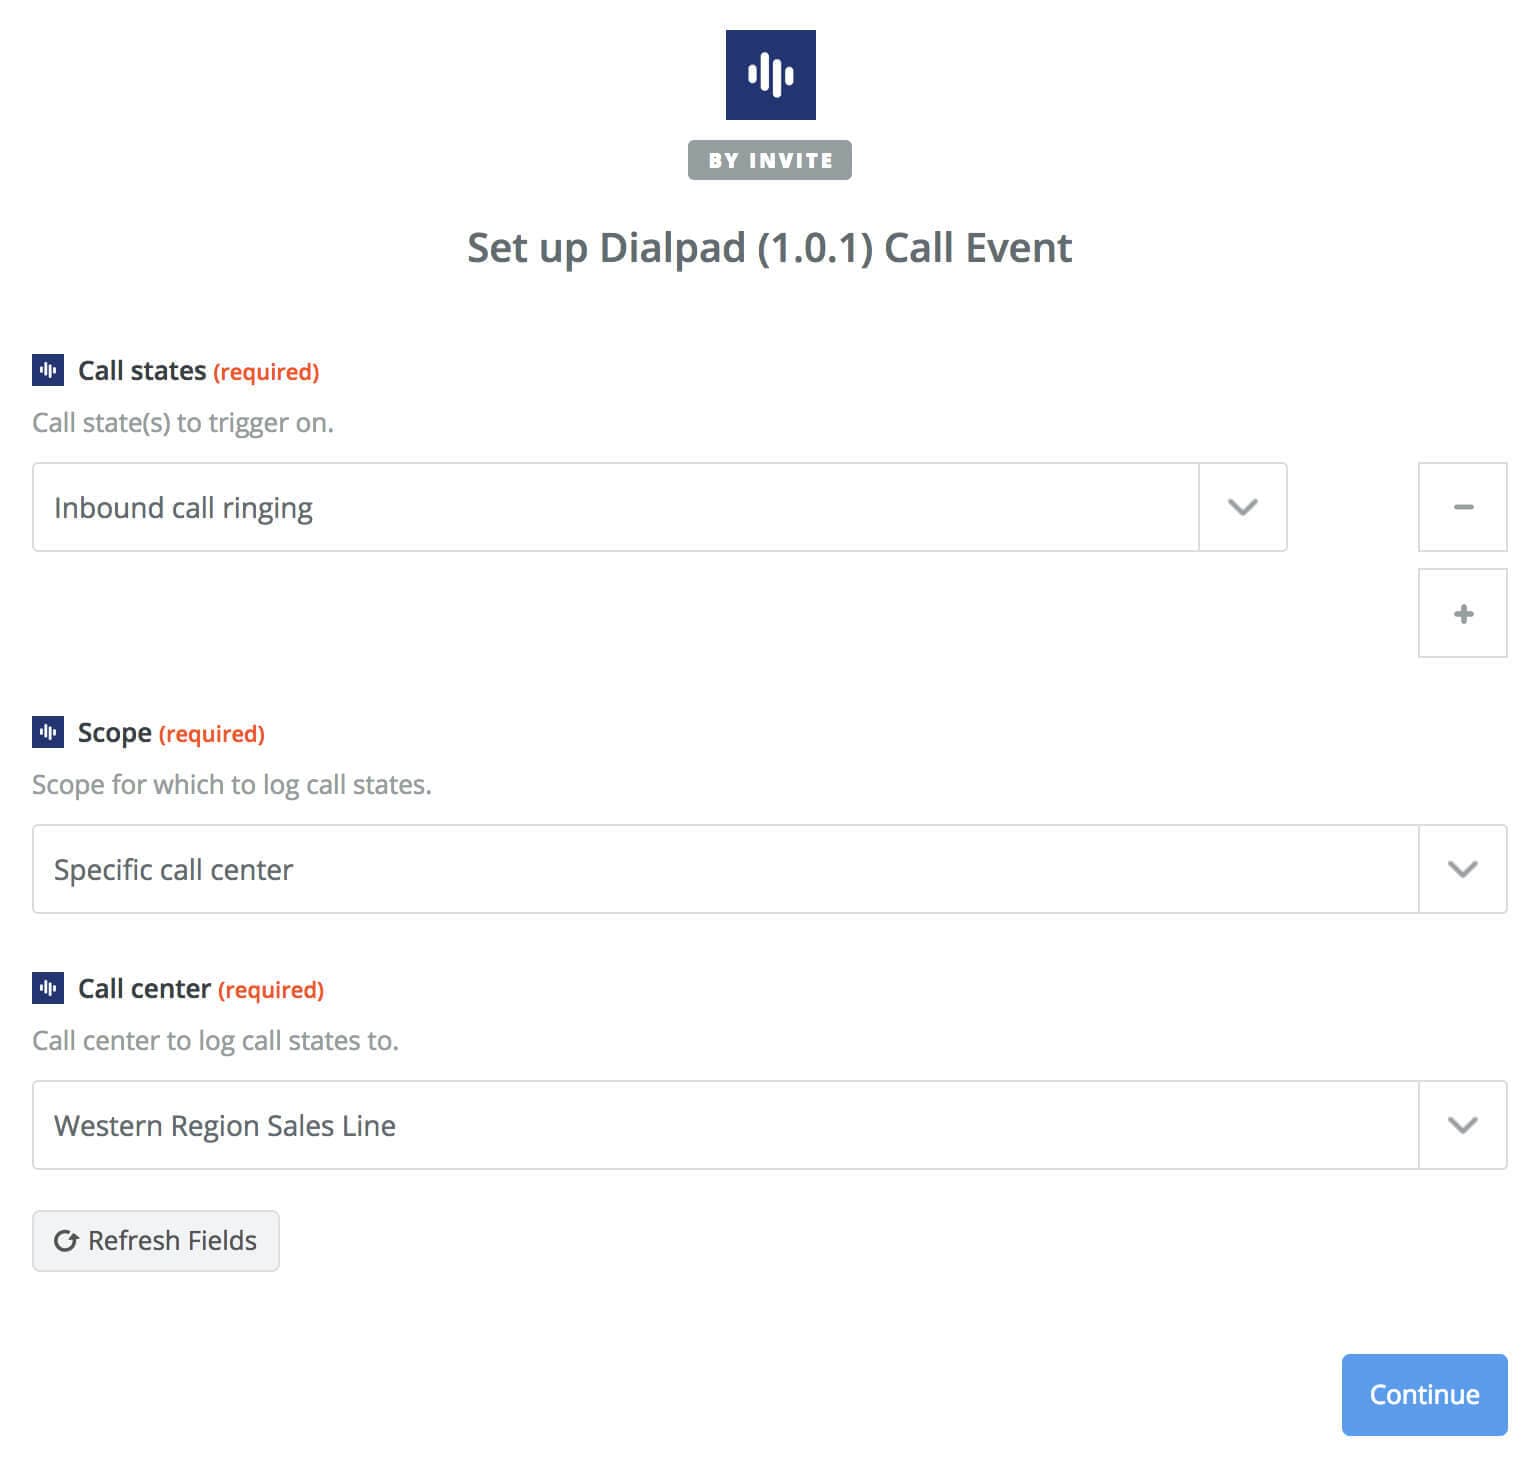Click the minus icon to remove call state

pyautogui.click(x=1462, y=507)
